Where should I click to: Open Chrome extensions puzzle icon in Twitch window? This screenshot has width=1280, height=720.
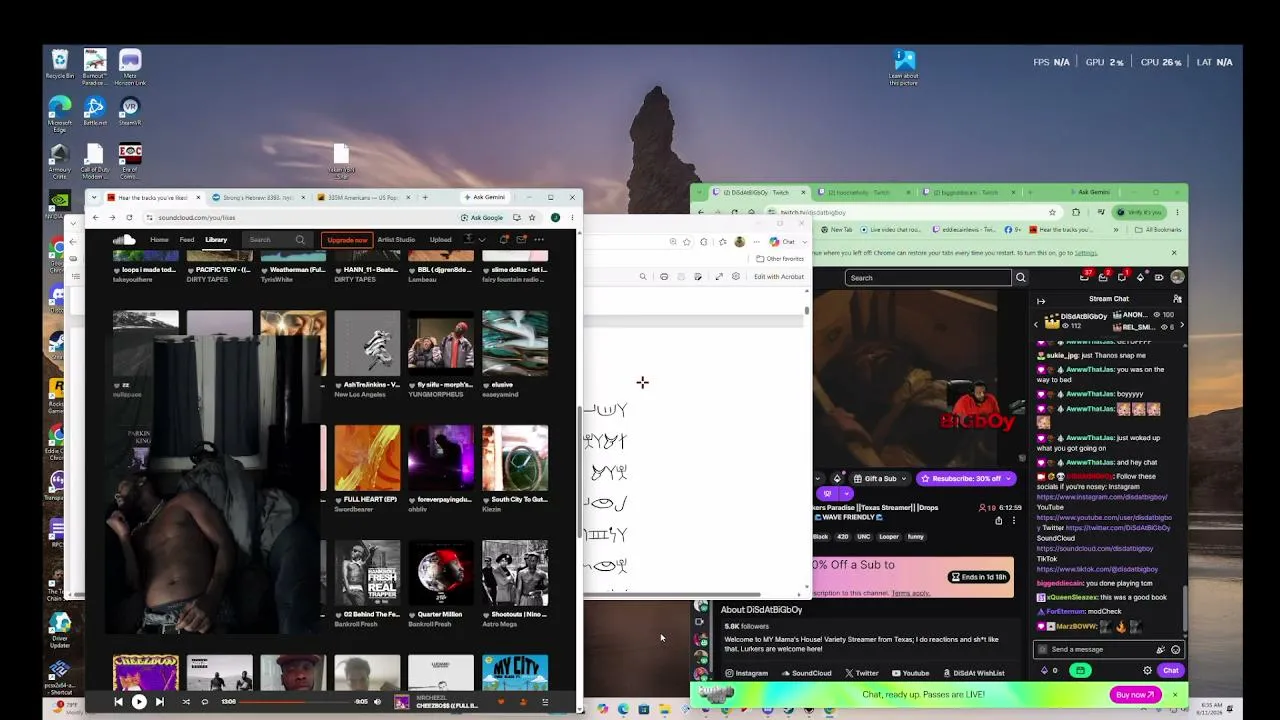click(1076, 212)
